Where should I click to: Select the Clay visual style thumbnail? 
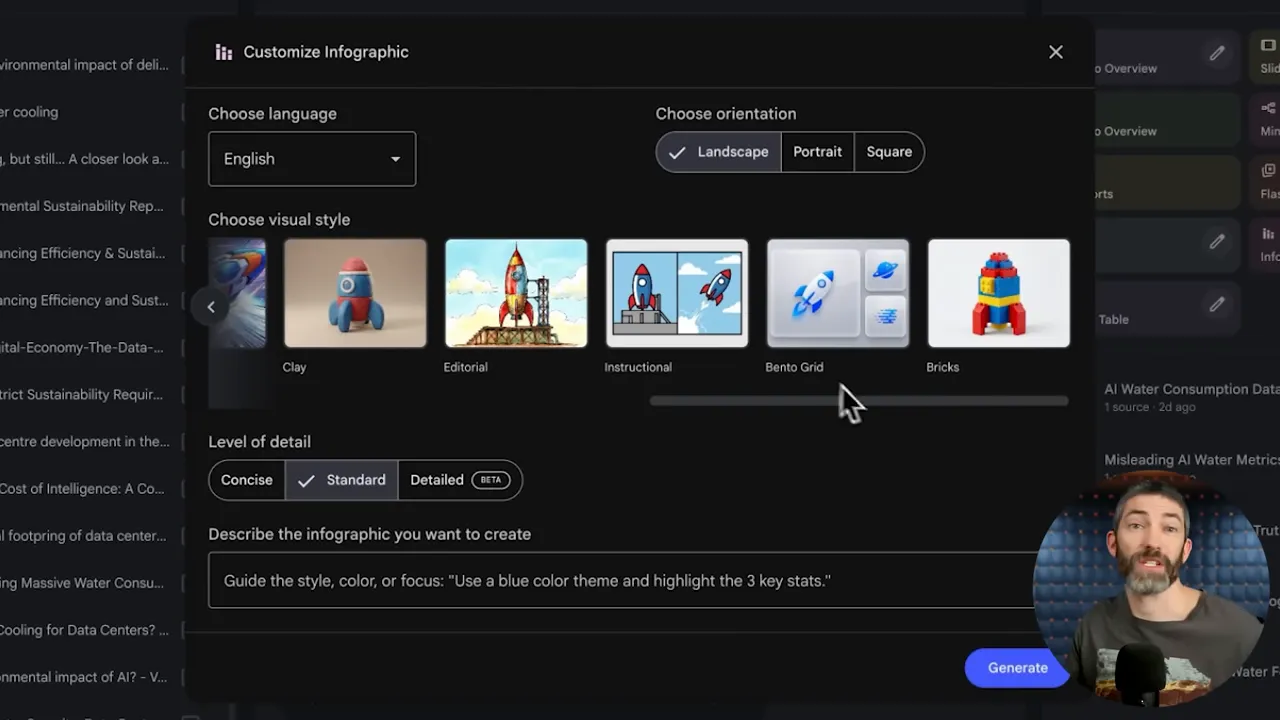(x=355, y=293)
